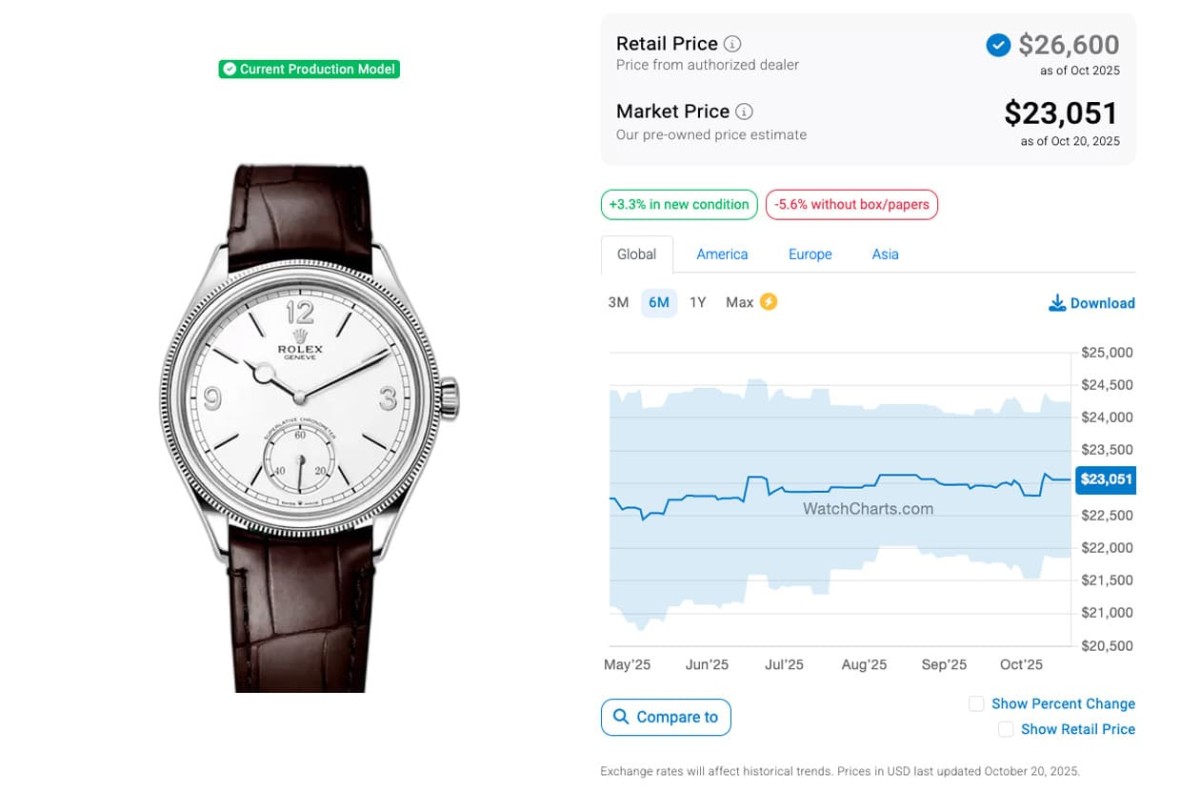Switch to the America tab
This screenshot has height=794, width=1200.
pos(722,254)
